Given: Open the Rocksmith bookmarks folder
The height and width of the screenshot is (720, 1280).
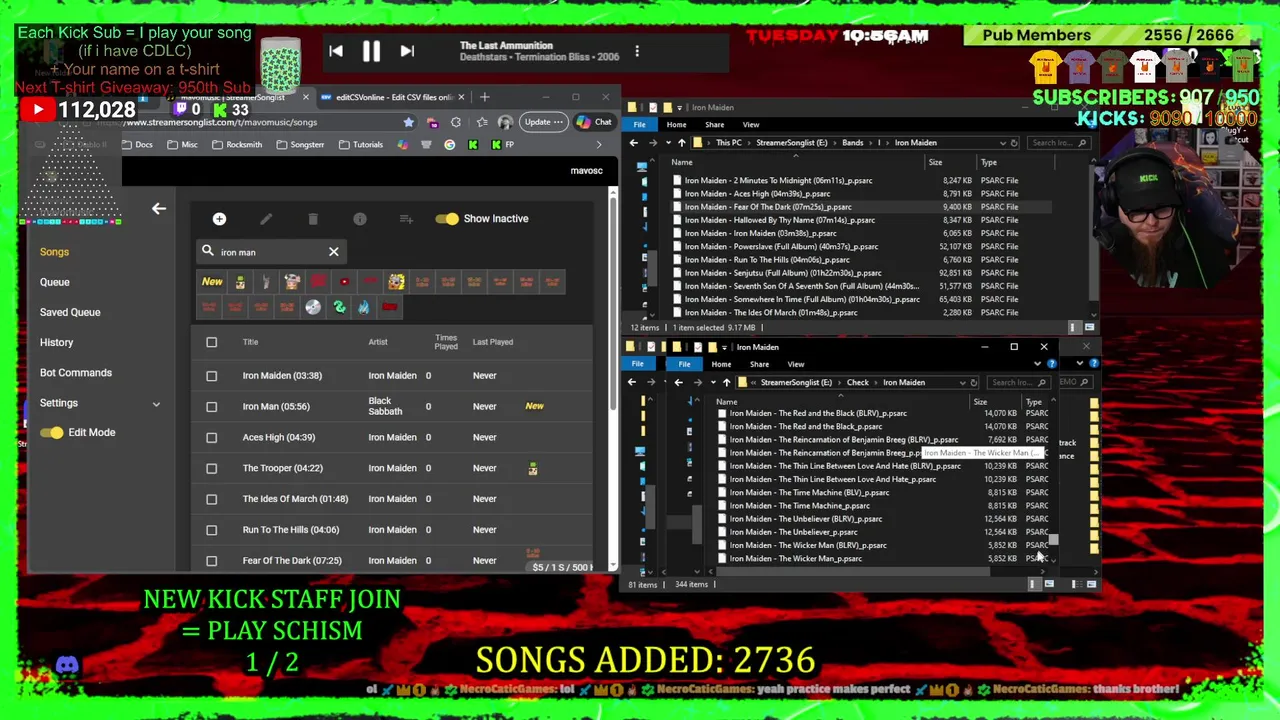Looking at the screenshot, I should pos(236,144).
